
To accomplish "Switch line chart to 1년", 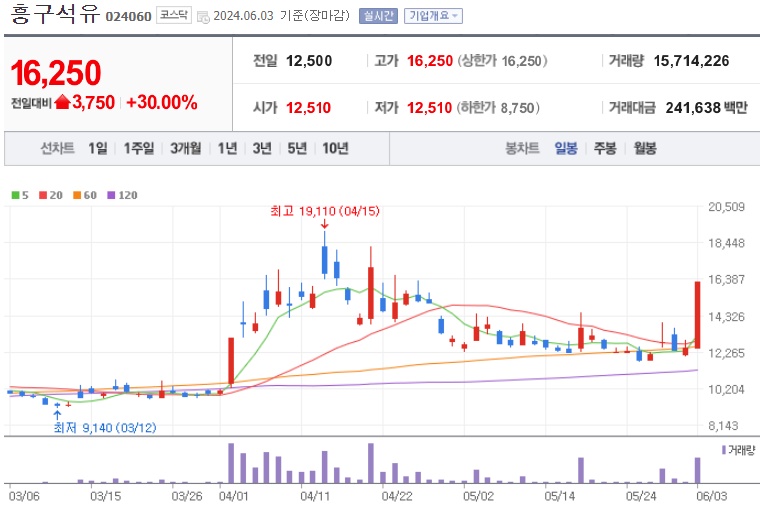I will tap(227, 148).
